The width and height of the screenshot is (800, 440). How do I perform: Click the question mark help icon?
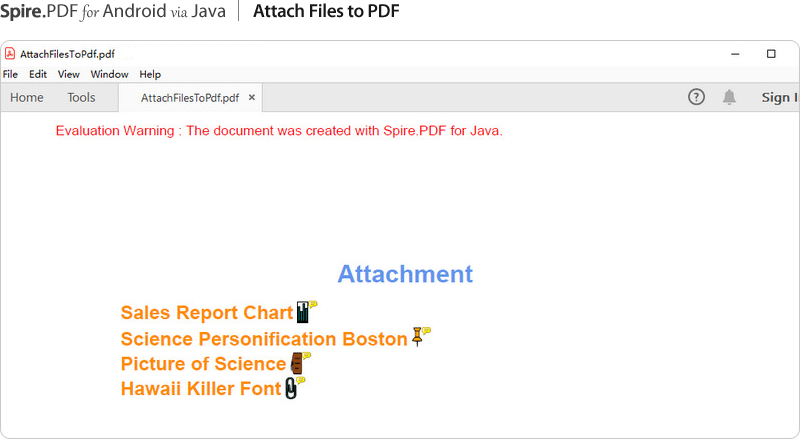click(x=697, y=97)
